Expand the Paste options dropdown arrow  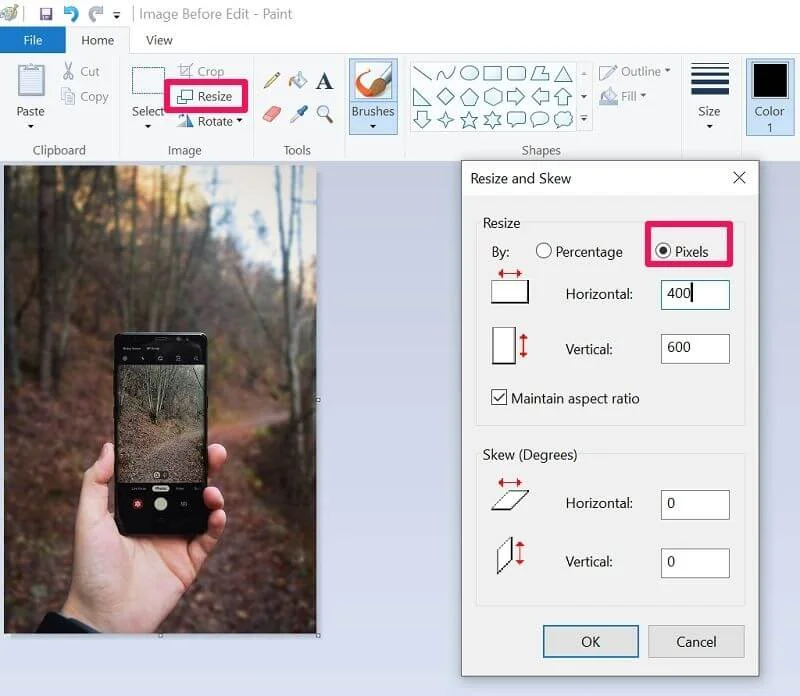pyautogui.click(x=31, y=126)
